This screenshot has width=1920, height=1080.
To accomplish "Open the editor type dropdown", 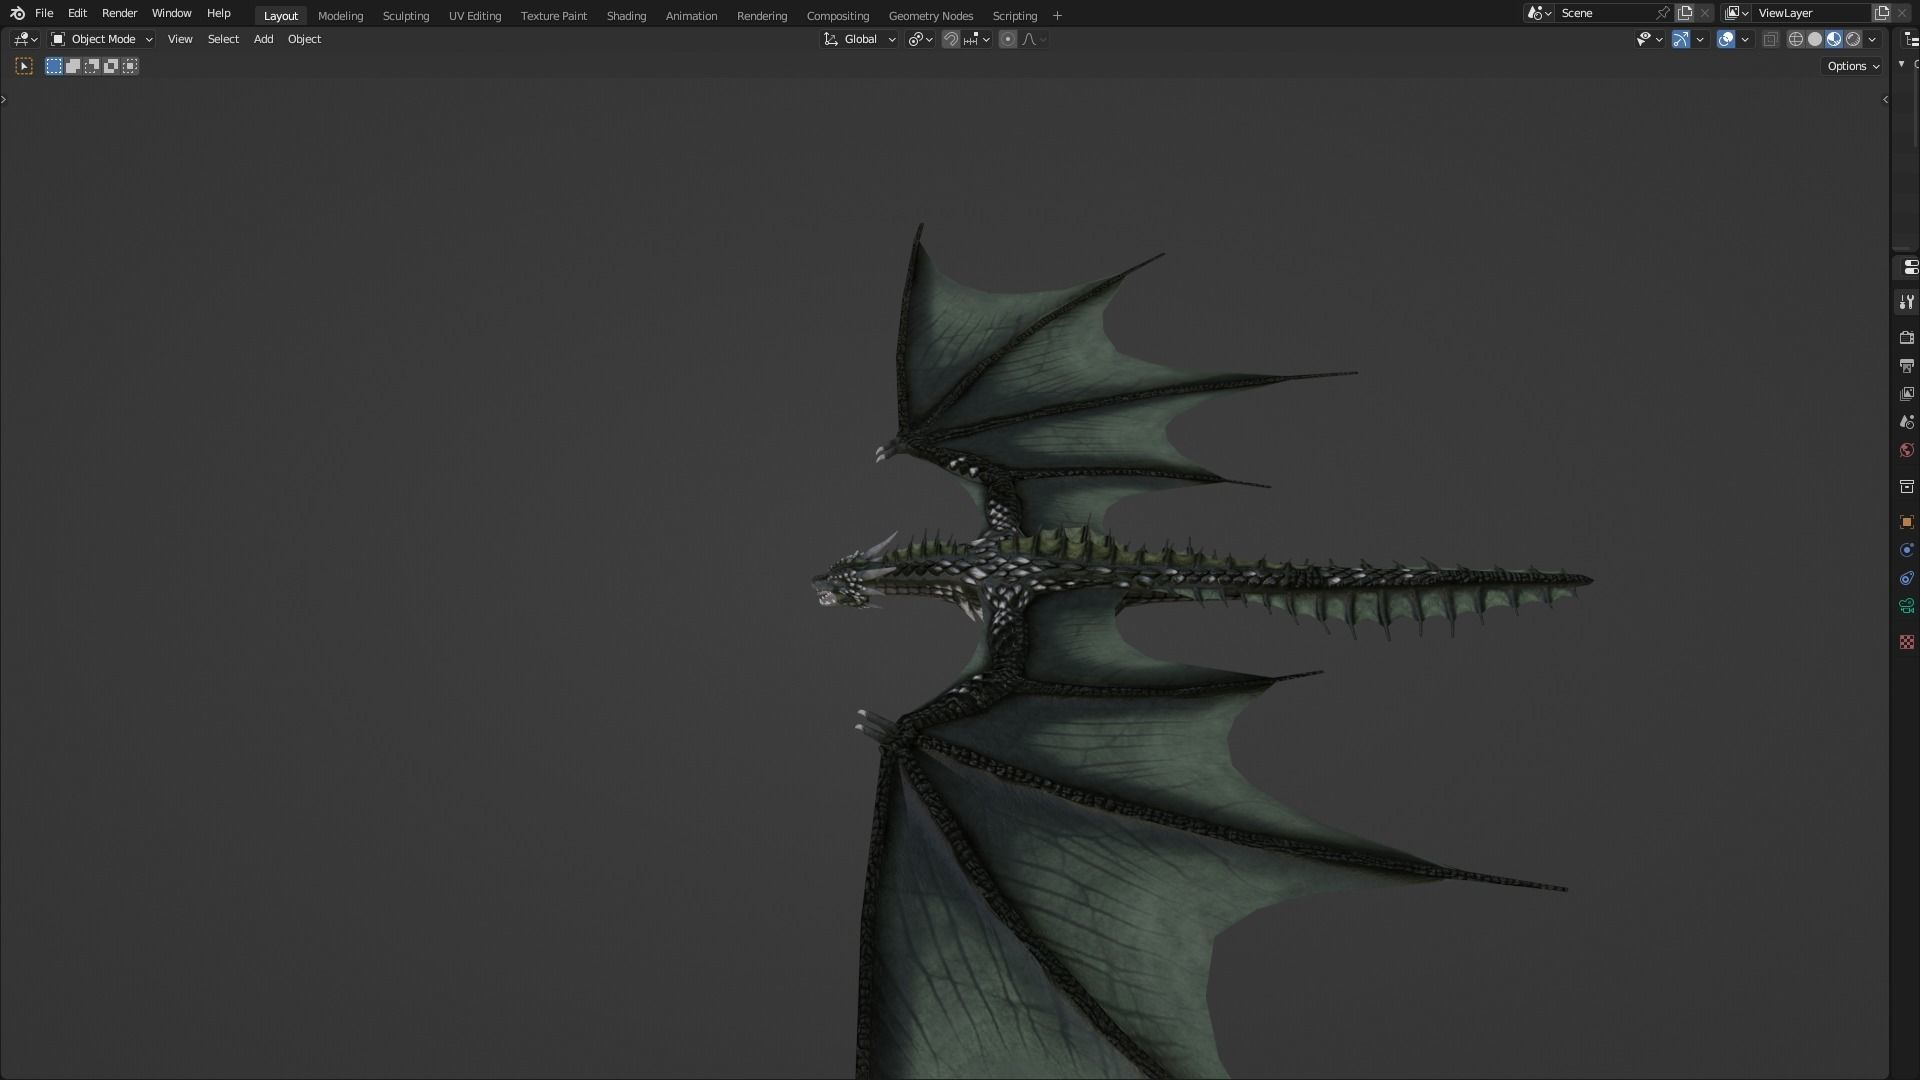I will 25,39.
